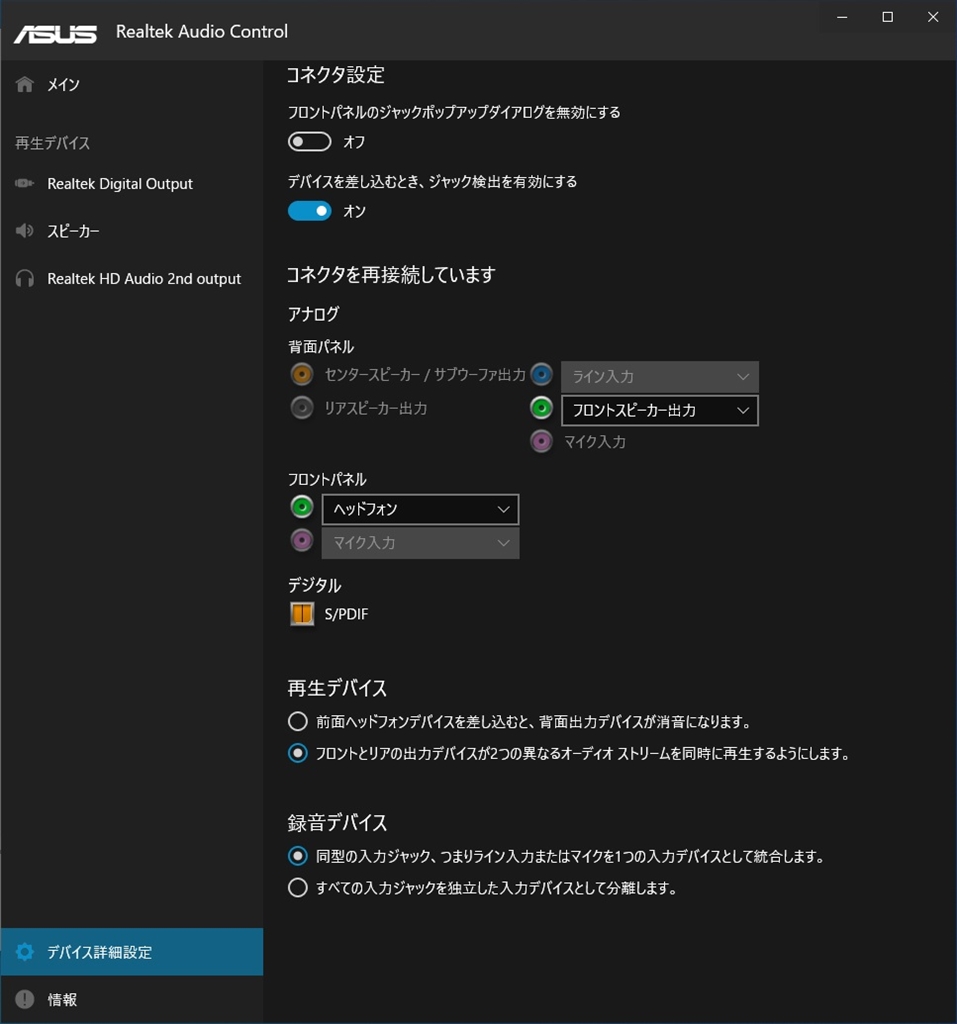This screenshot has width=957, height=1024.
Task: Click the pink rear panel mic jack icon
Action: point(542,441)
